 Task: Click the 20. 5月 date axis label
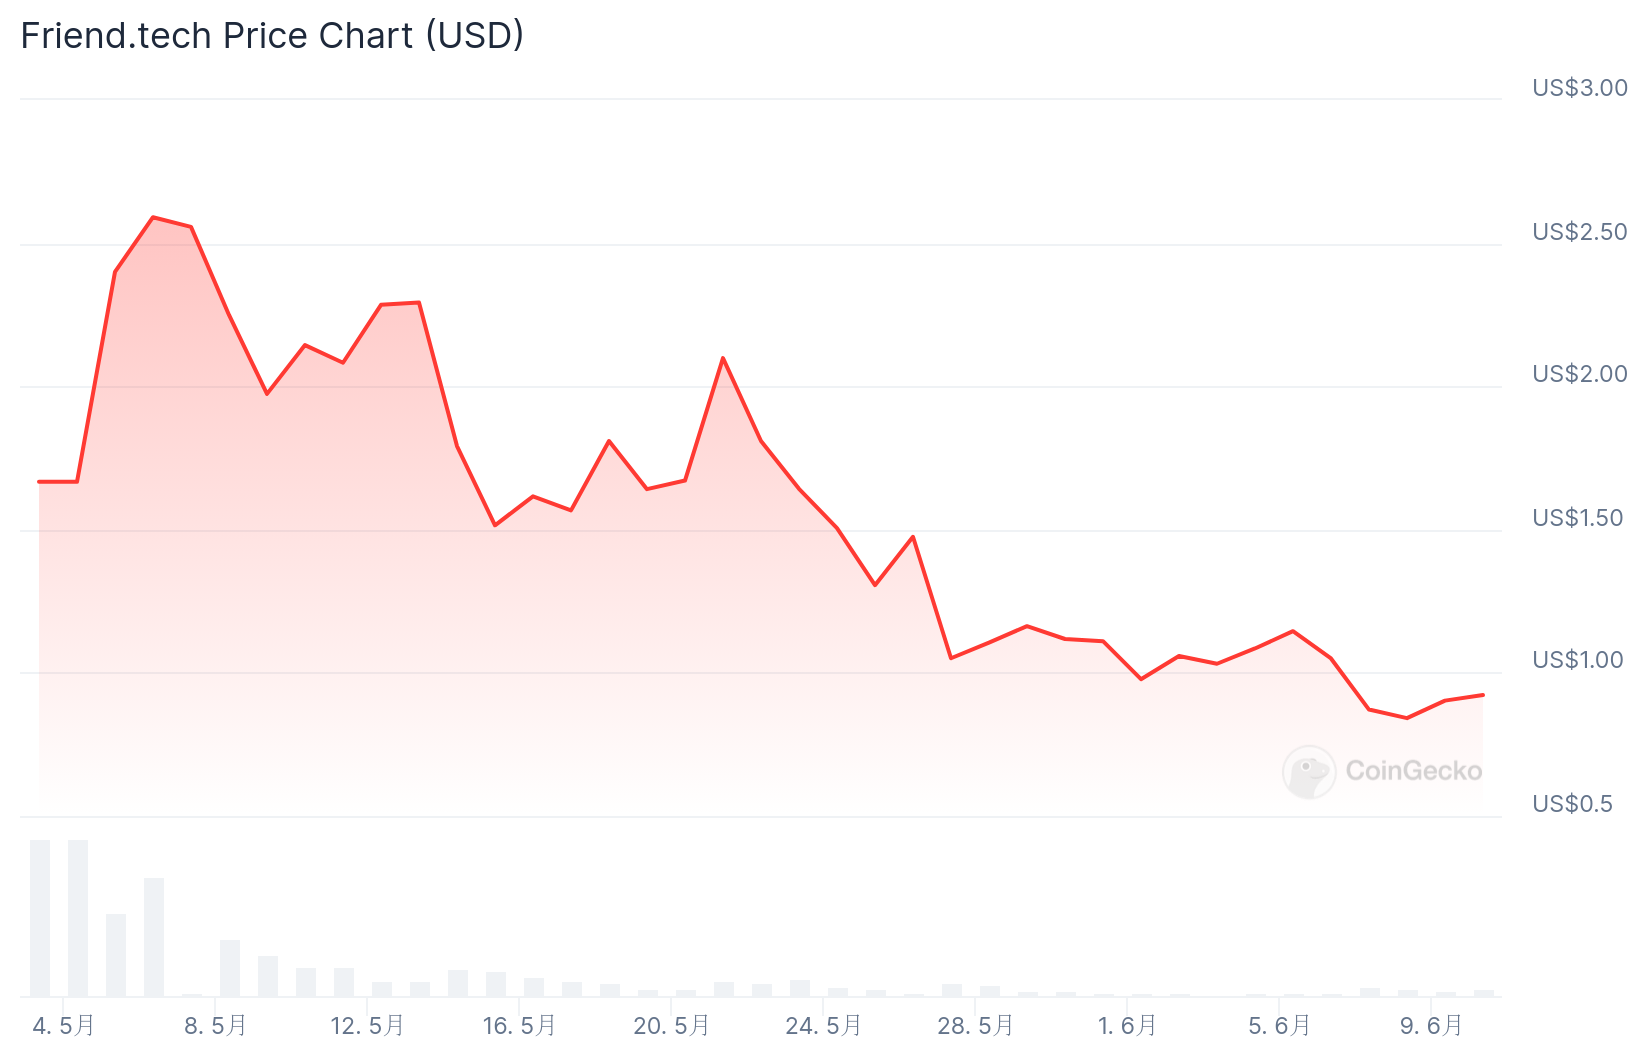pyautogui.click(x=671, y=1026)
